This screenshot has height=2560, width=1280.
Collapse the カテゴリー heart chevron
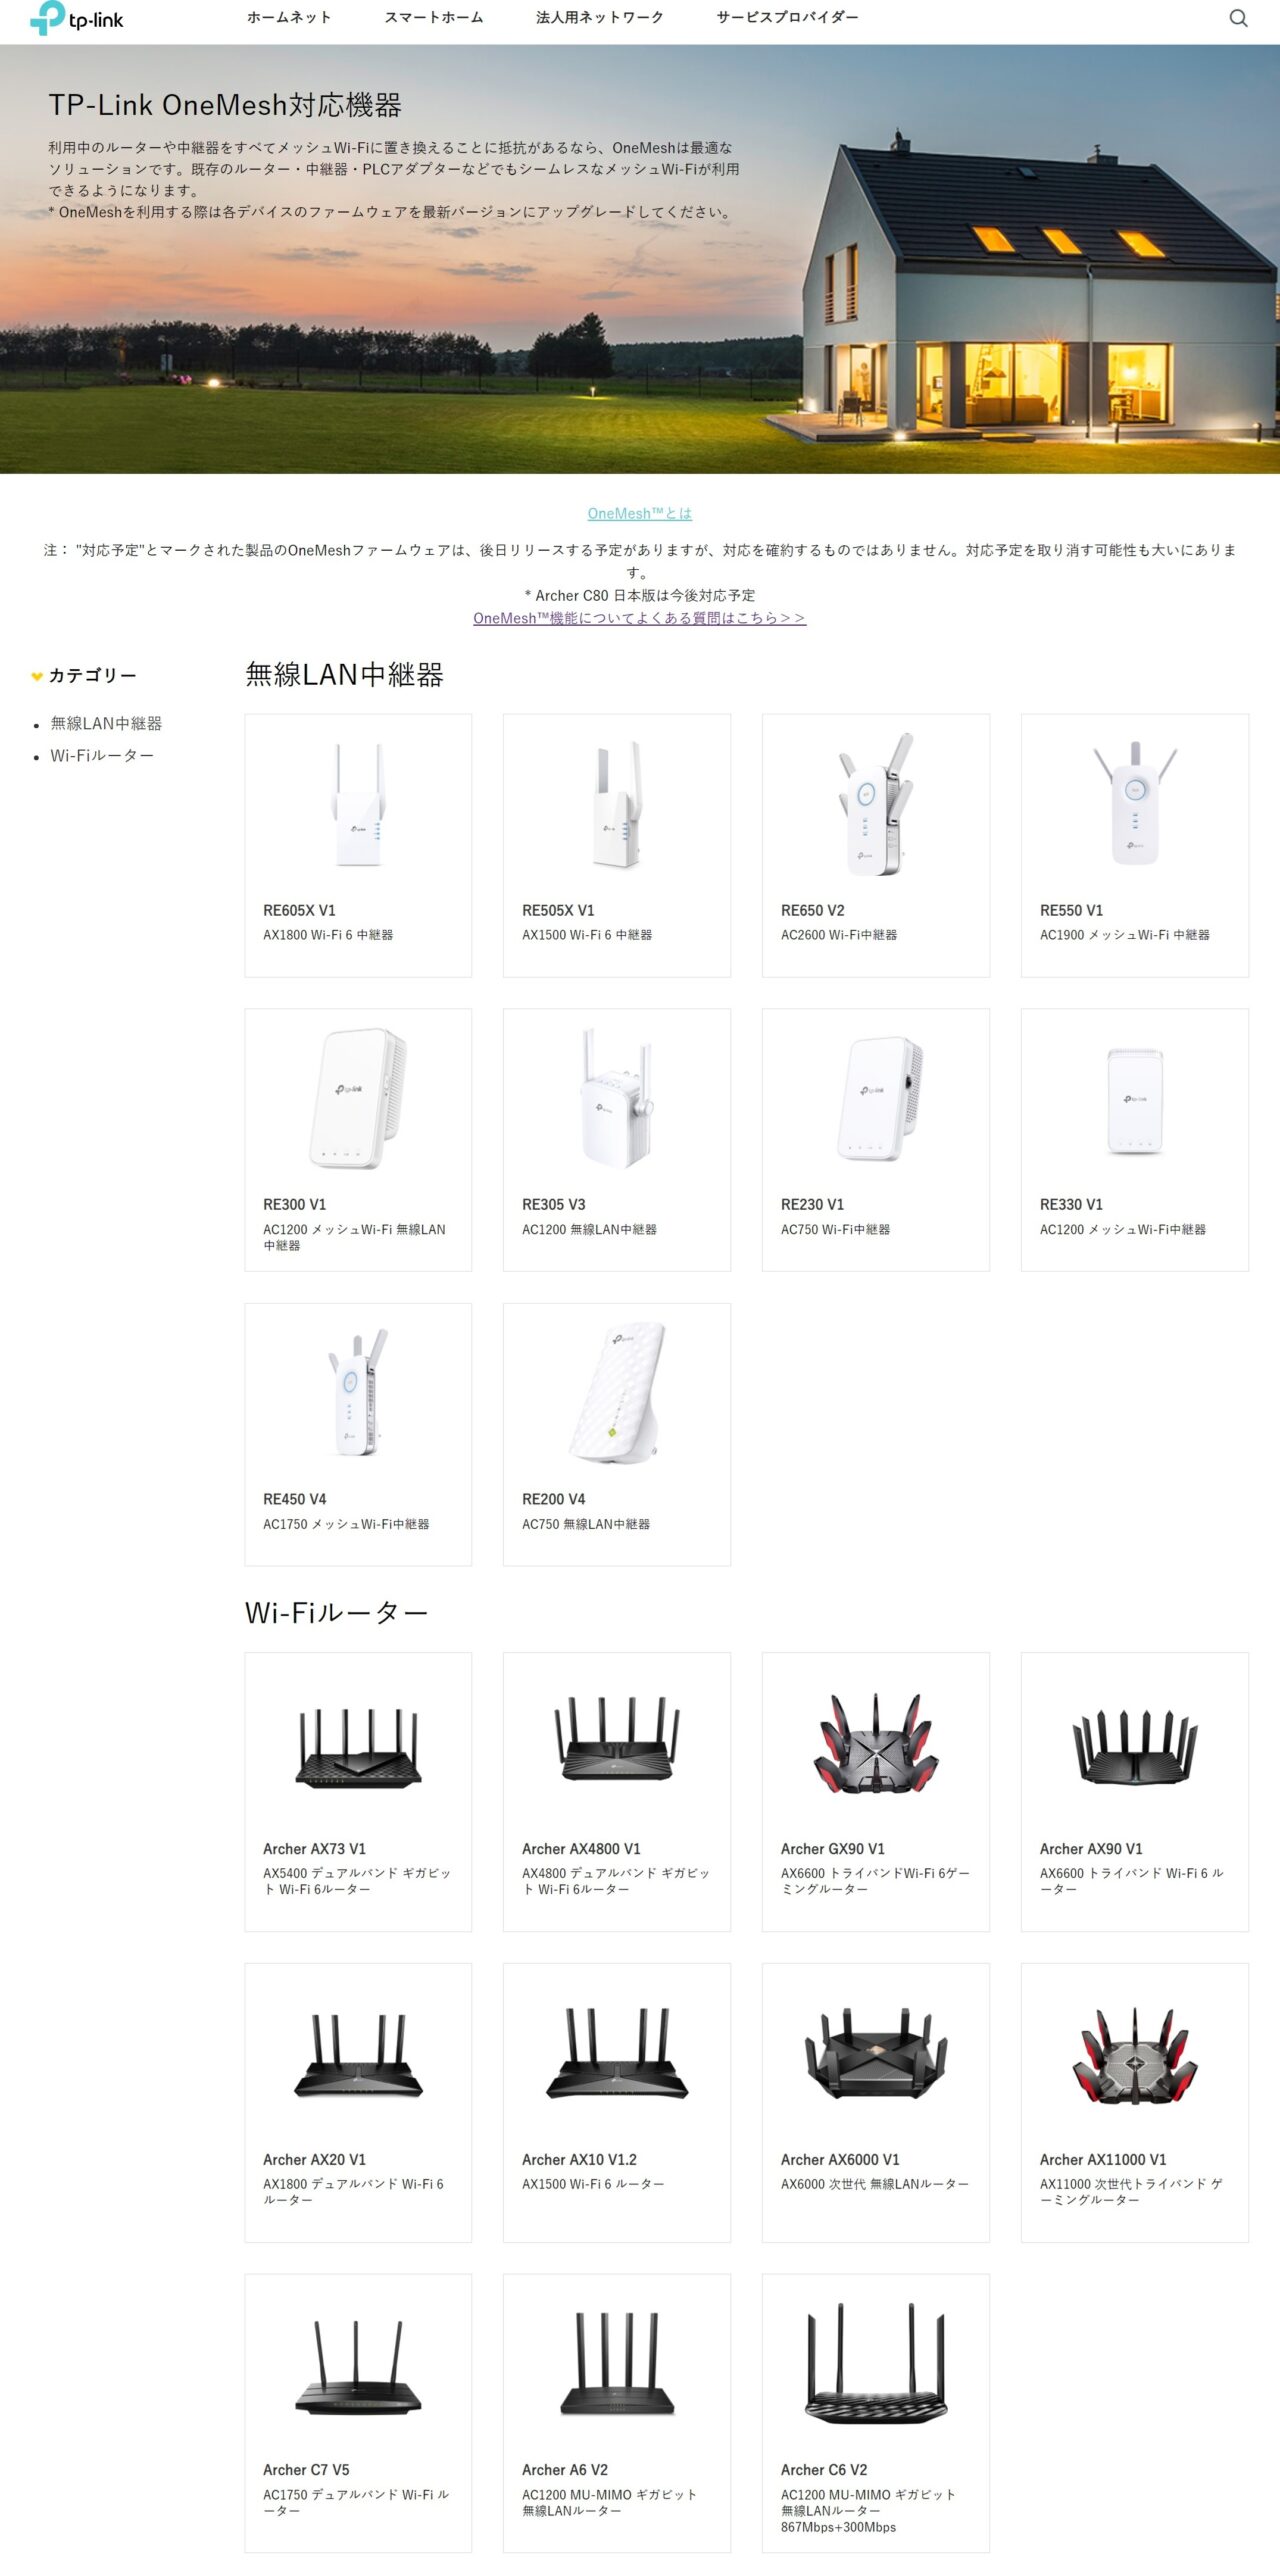point(37,676)
